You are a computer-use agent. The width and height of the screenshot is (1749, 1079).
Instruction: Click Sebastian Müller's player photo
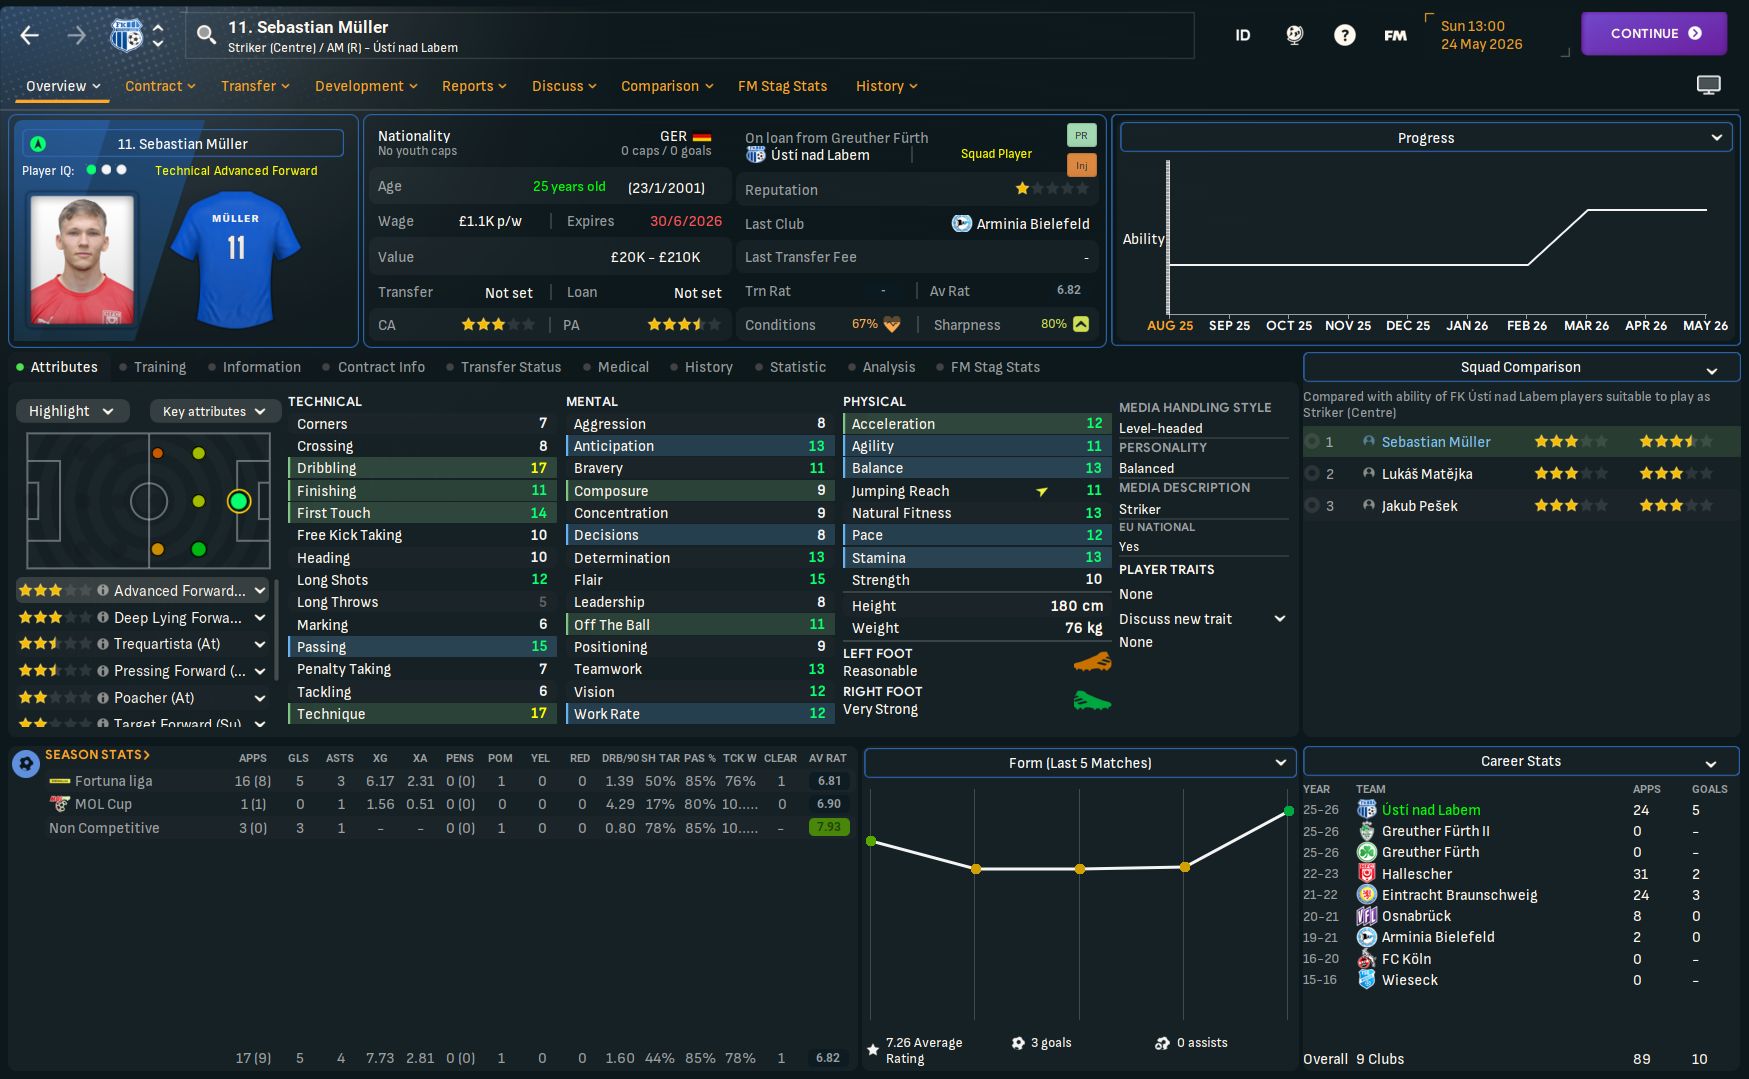[x=82, y=260]
